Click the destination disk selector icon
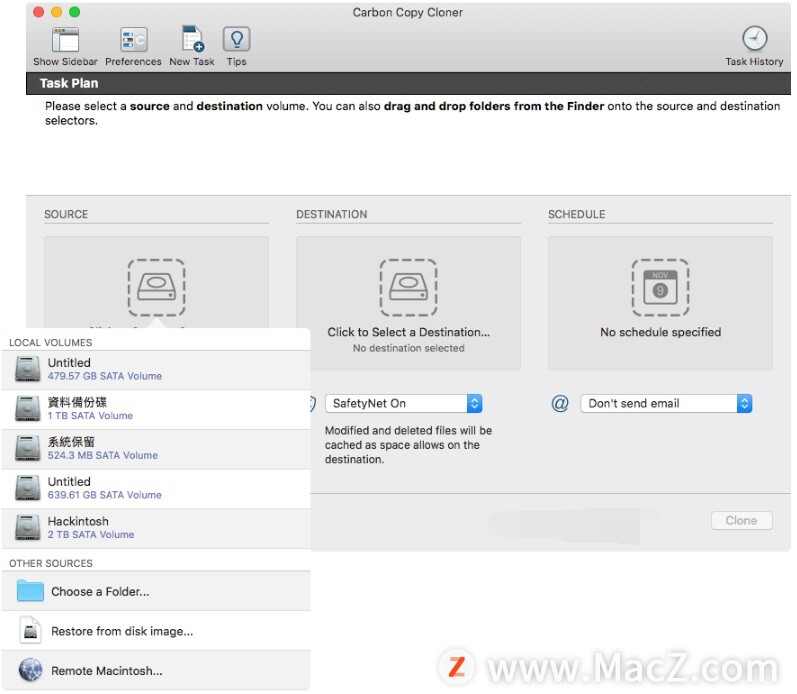The image size is (797, 694). [x=408, y=288]
